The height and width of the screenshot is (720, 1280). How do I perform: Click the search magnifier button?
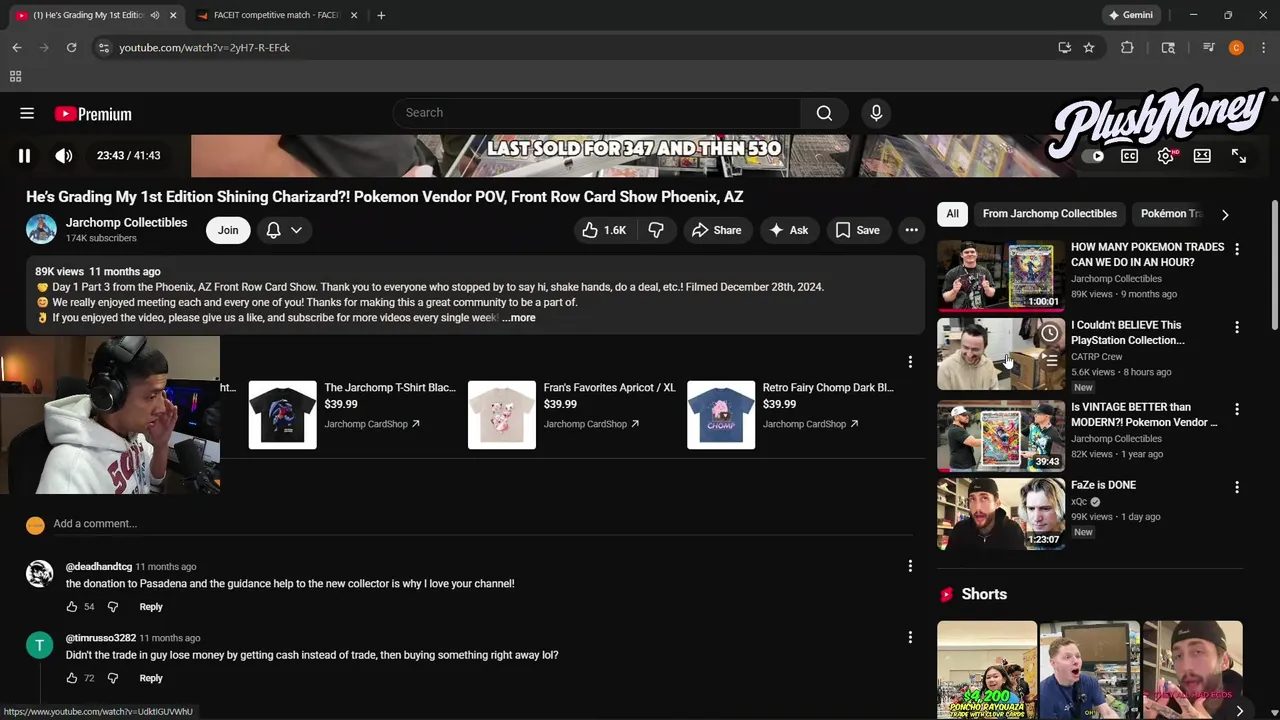(x=824, y=113)
